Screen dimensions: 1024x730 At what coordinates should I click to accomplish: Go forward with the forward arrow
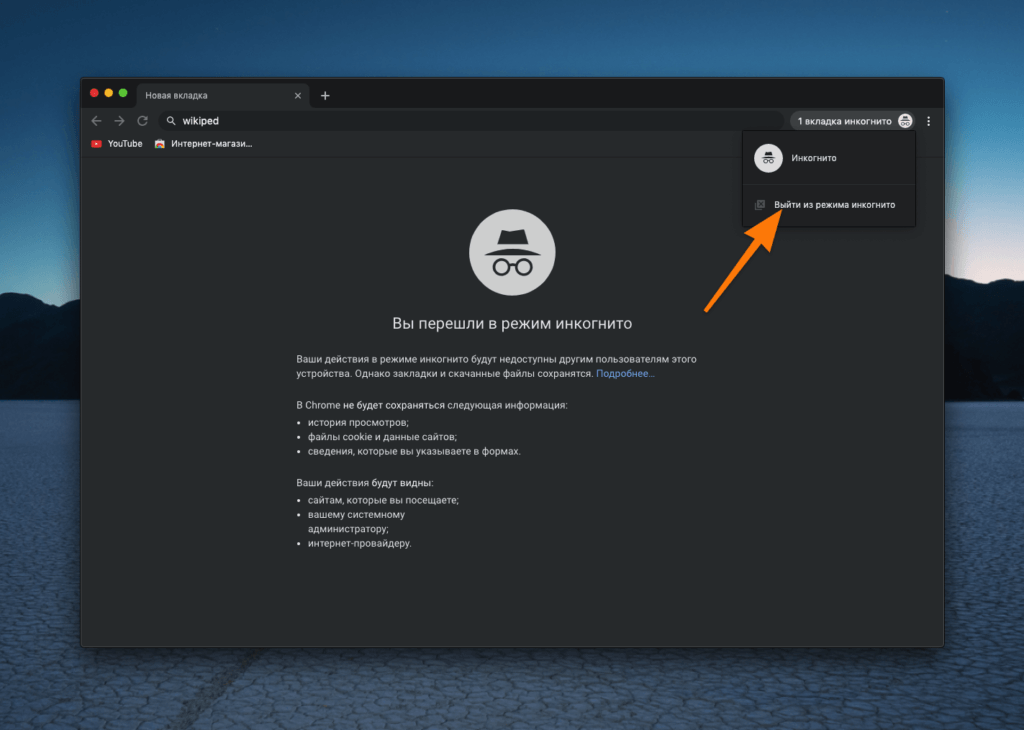click(x=119, y=121)
